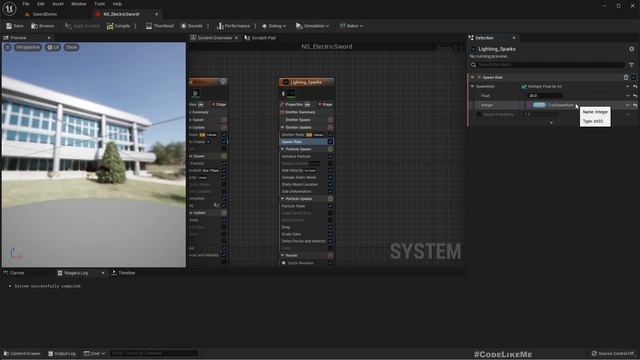Click Emitter Spawn add module icon
The height and width of the screenshot is (360, 640).
pos(330,120)
